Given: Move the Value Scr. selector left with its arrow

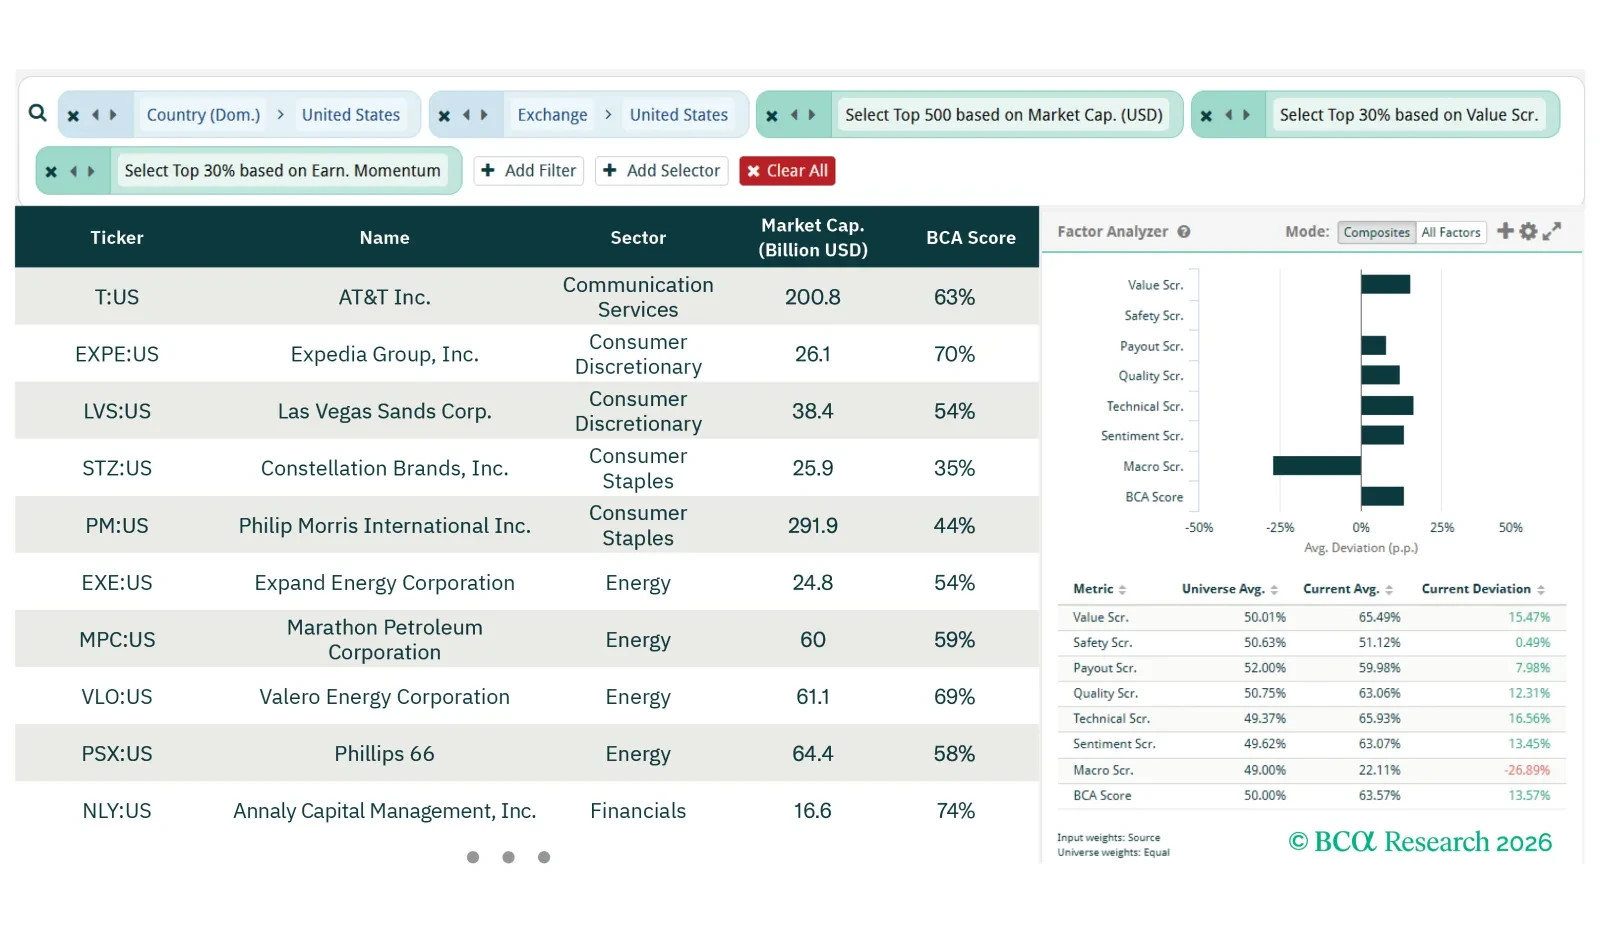Looking at the screenshot, I should 1228,115.
